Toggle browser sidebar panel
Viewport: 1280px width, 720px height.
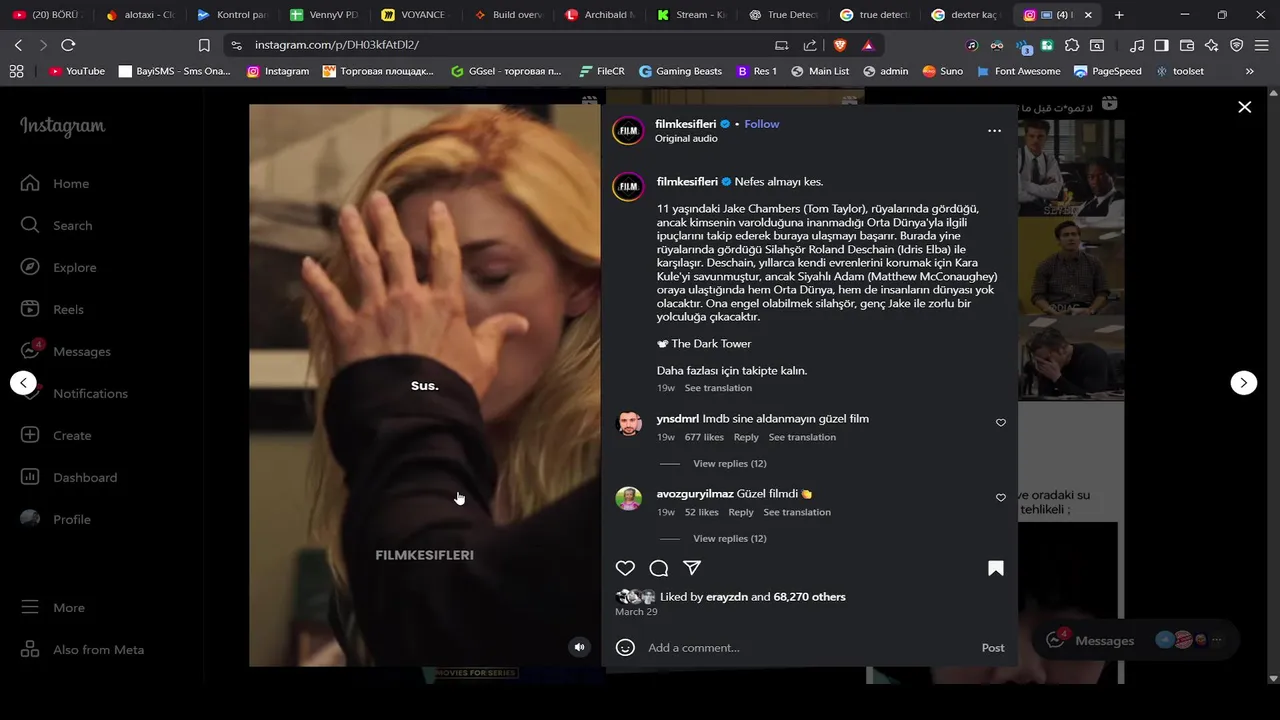tap(1161, 45)
